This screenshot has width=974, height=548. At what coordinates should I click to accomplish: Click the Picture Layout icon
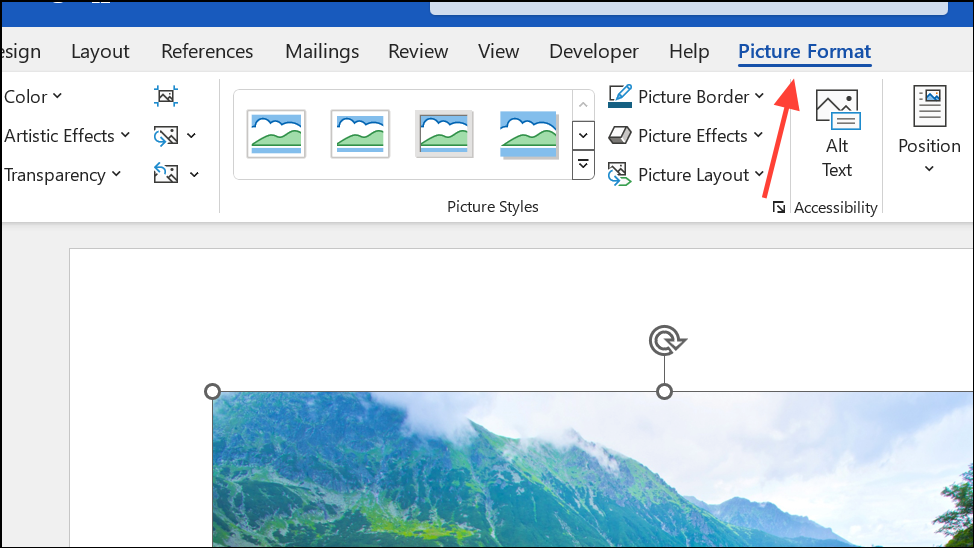[x=619, y=175]
